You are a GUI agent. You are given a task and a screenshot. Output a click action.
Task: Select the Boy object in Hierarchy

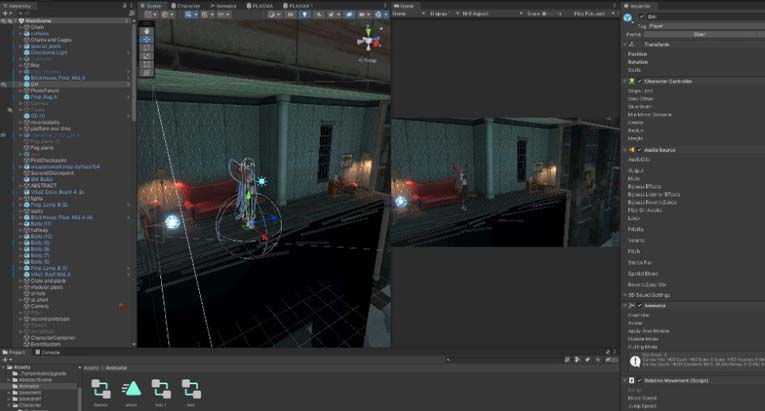point(35,65)
